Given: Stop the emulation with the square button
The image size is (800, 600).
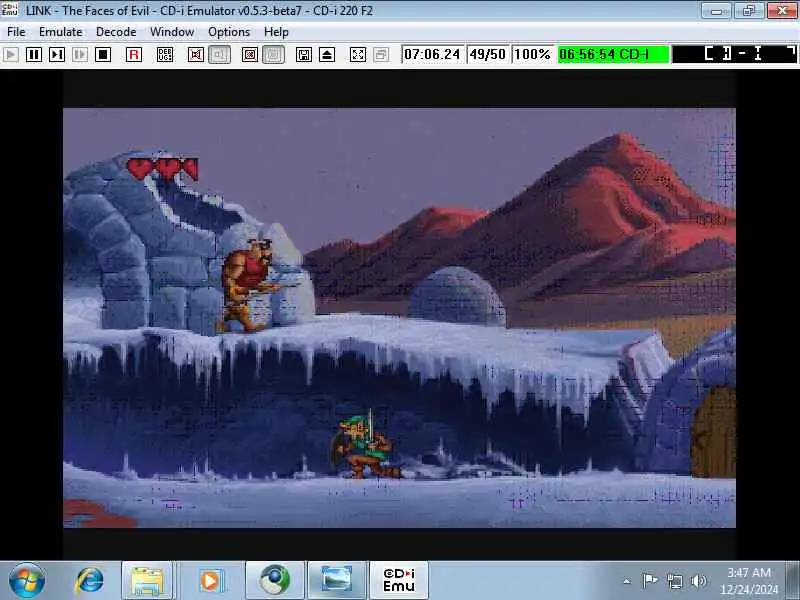Looking at the screenshot, I should point(103,55).
